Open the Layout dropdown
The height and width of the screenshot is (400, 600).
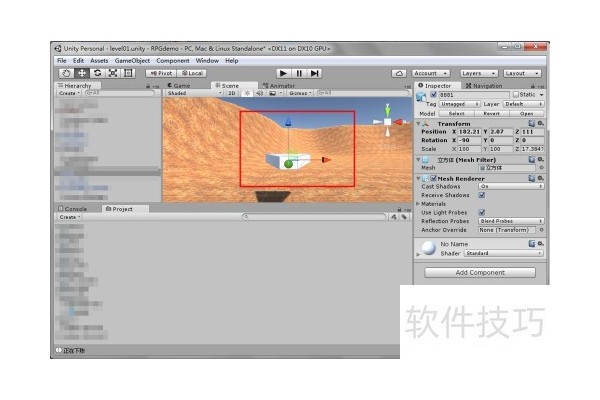point(521,73)
